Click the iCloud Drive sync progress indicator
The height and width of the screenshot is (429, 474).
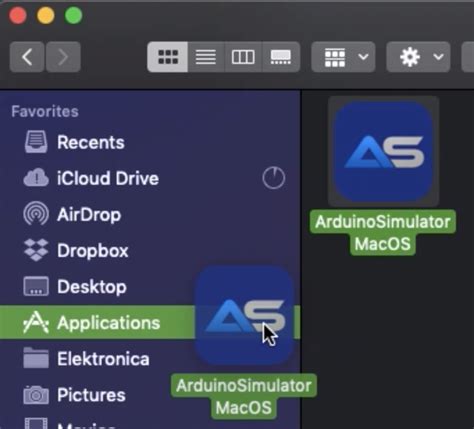(274, 178)
